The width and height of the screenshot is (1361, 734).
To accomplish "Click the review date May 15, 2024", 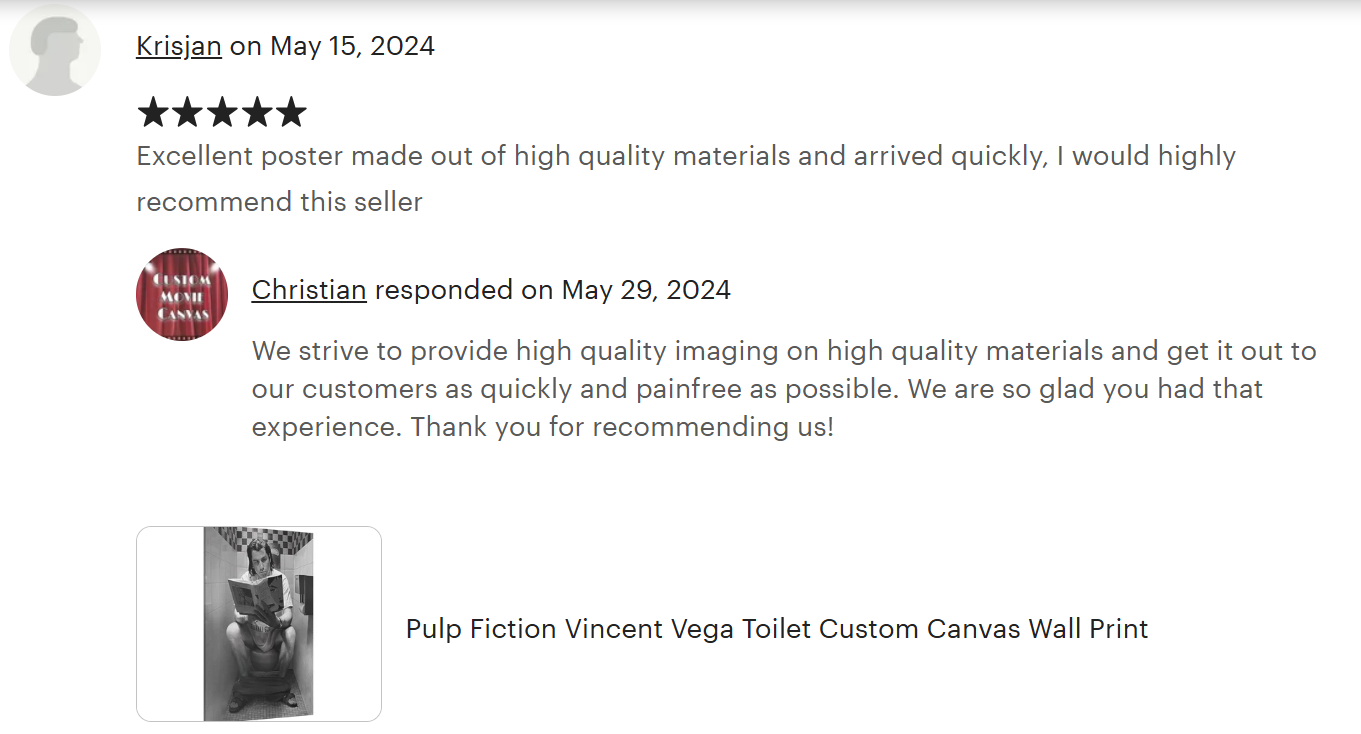I will 352,46.
